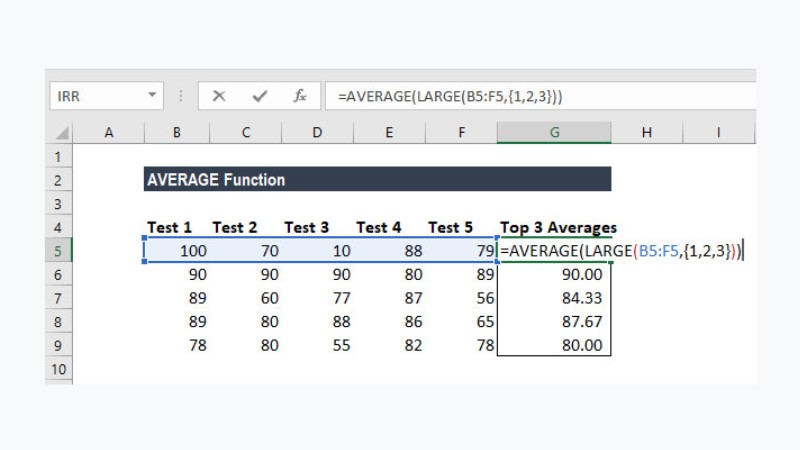Image resolution: width=800 pixels, height=450 pixels.
Task: Select column B header
Action: point(177,133)
